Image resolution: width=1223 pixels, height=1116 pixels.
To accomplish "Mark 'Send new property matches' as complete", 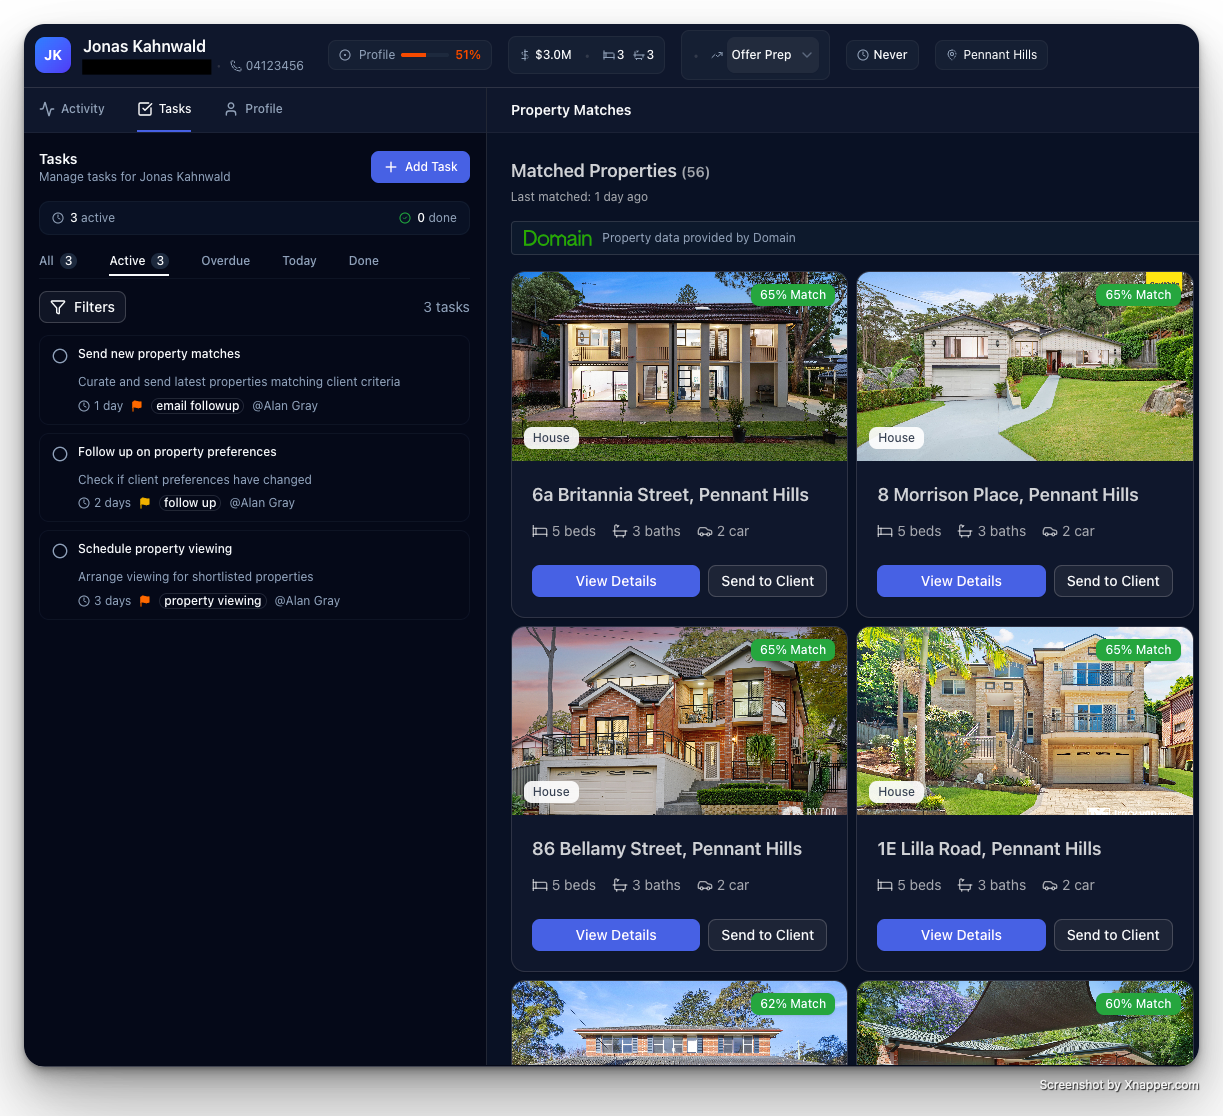I will 59,355.
